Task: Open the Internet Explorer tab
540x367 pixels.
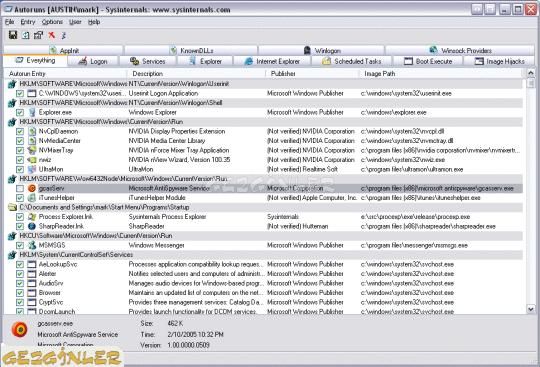Action: tap(272, 61)
